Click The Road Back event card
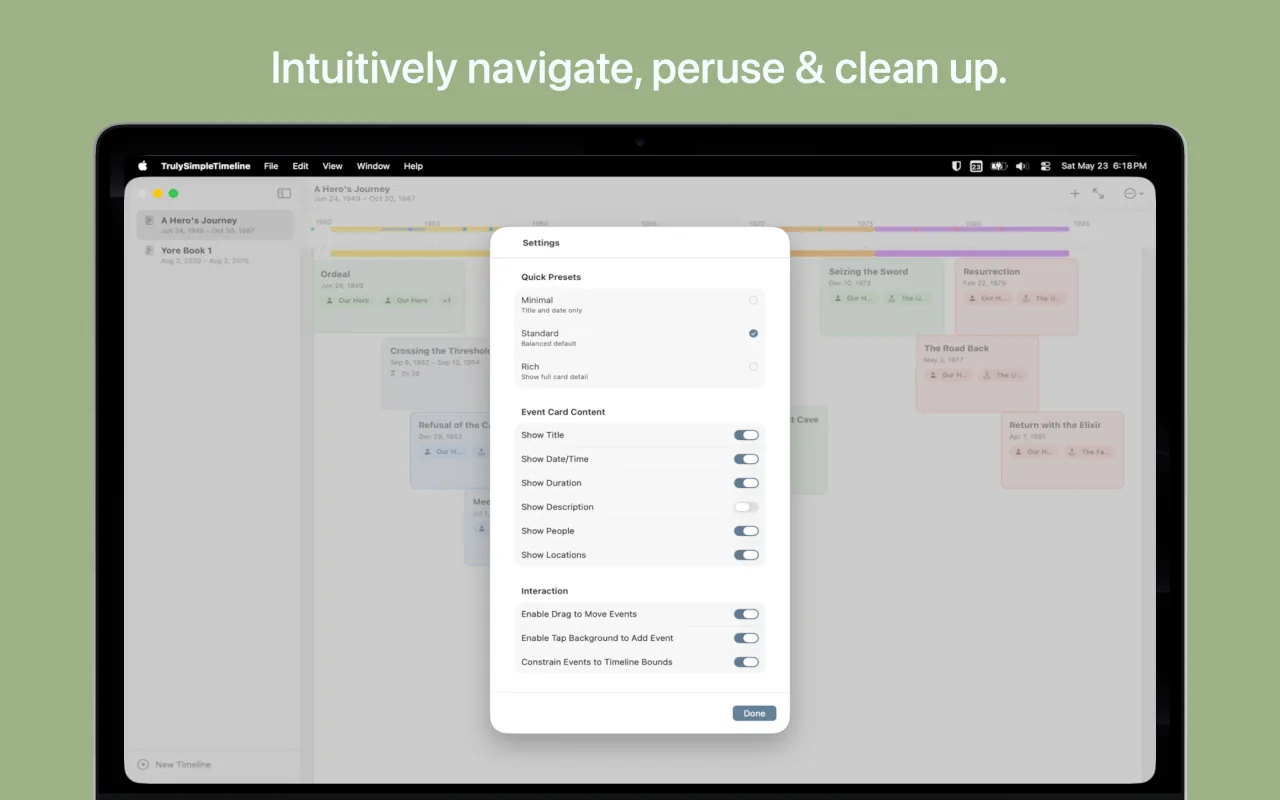The width and height of the screenshot is (1280, 800). [x=977, y=373]
